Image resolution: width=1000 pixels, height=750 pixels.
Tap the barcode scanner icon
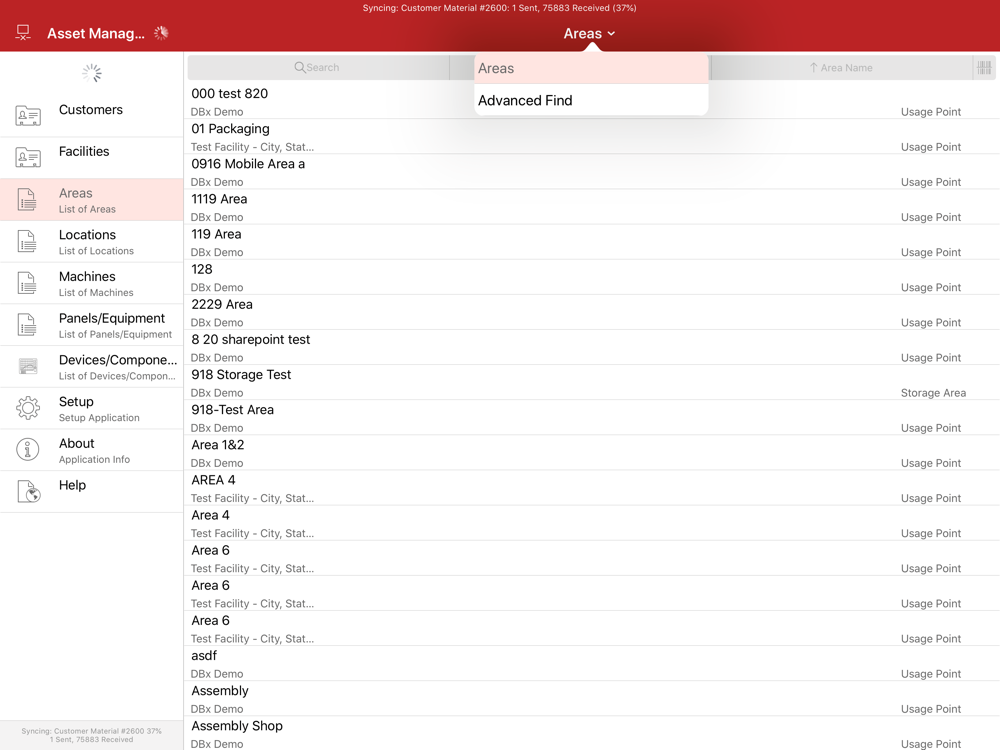pyautogui.click(x=984, y=68)
